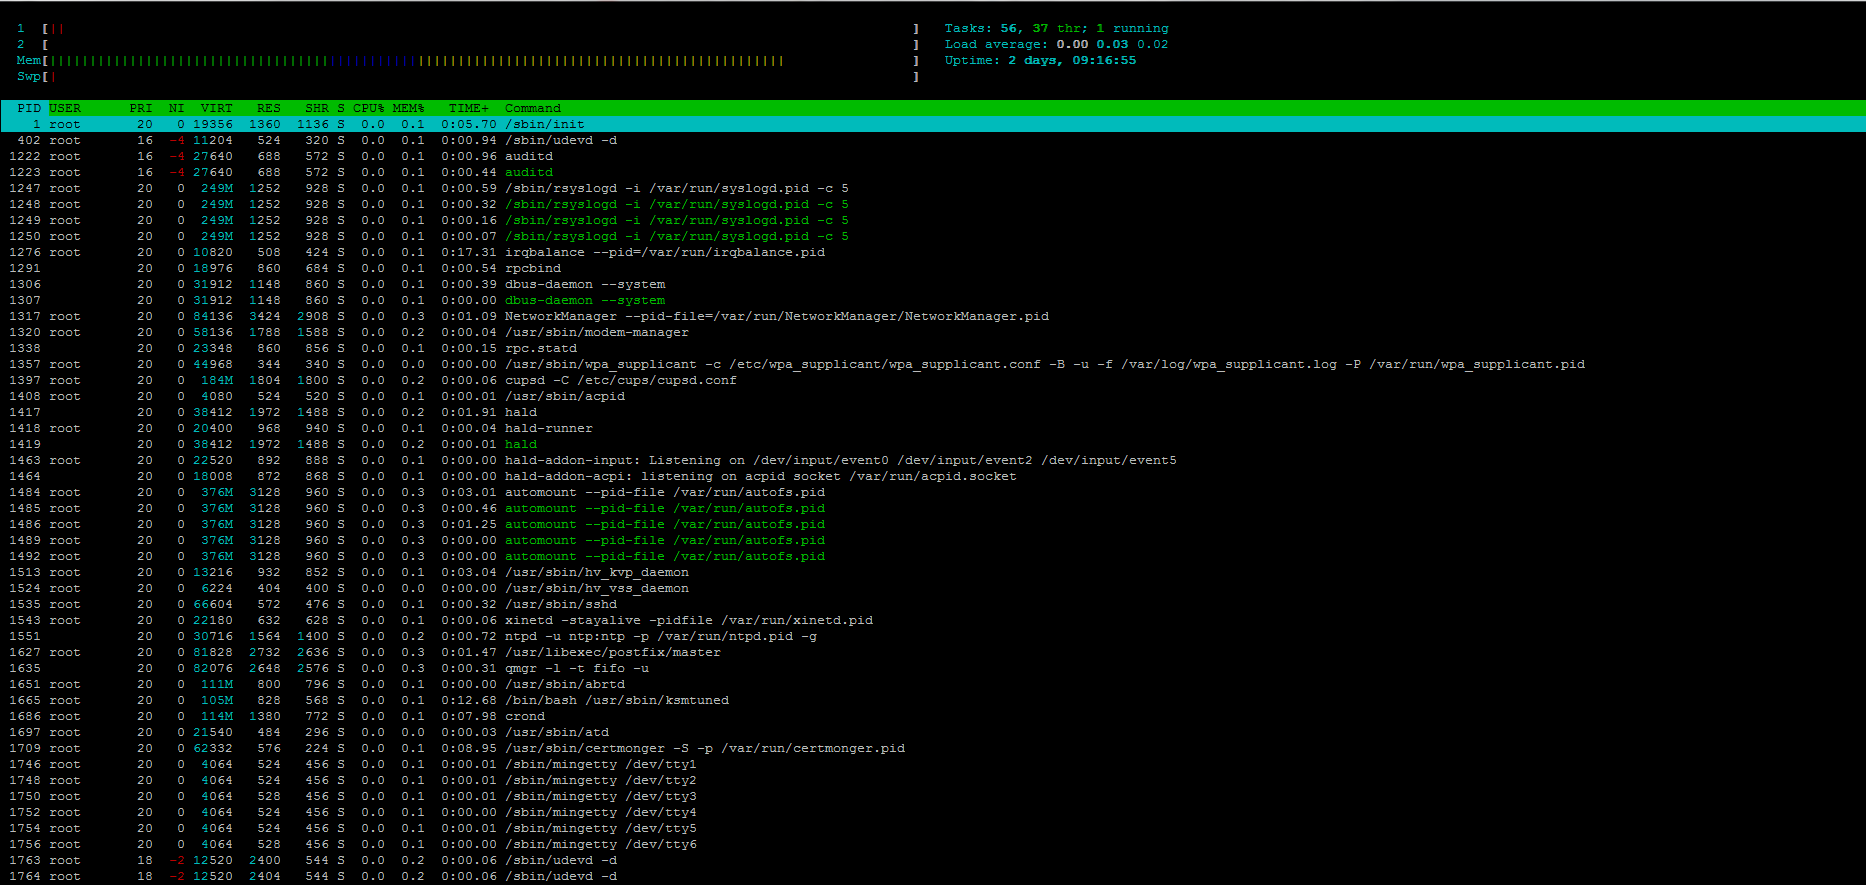
Task: Select the xinetd process row
Action: [933, 620]
